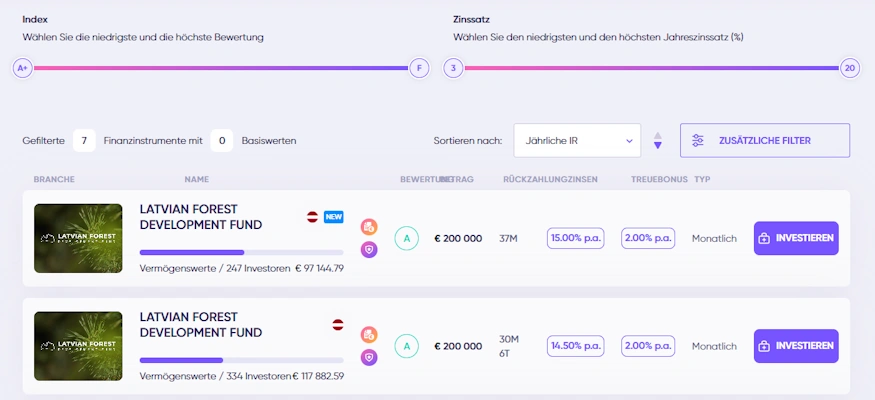This screenshot has width=875, height=400.
Task: Click the F handle on Index slider
Action: tap(419, 68)
